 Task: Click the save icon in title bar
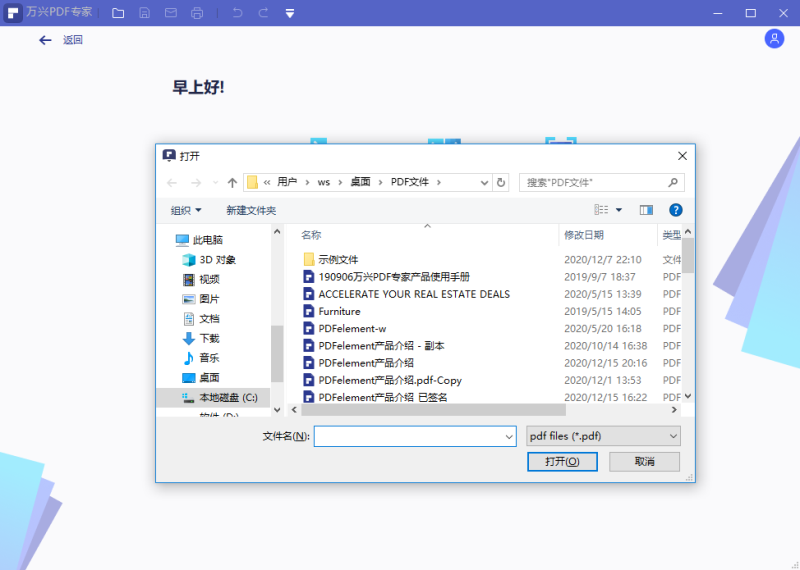144,13
